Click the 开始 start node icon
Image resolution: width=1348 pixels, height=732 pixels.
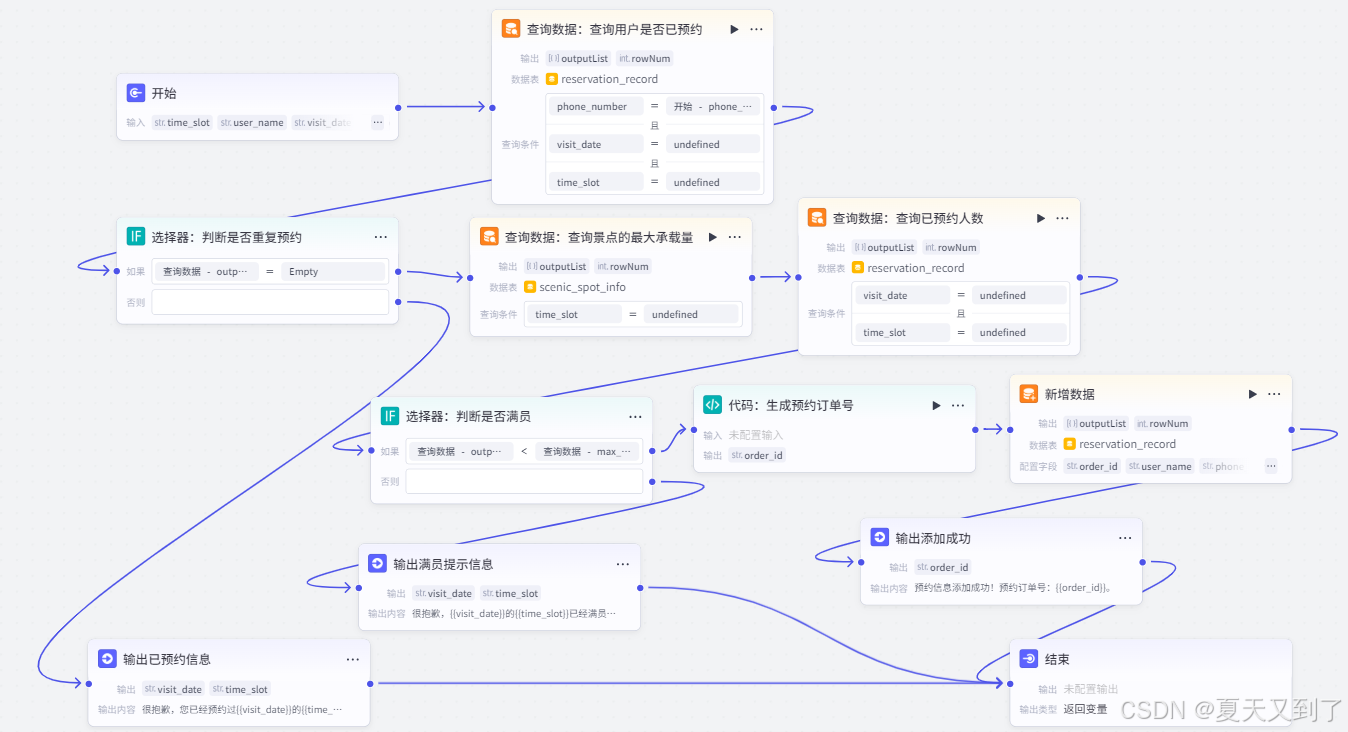[136, 93]
